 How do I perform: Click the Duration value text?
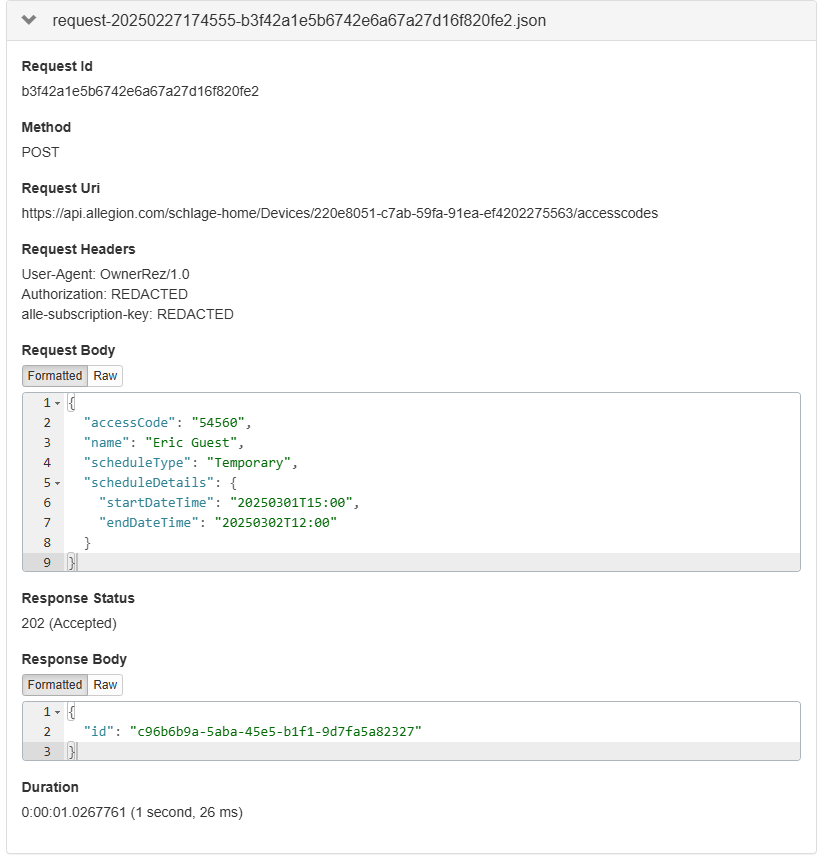132,812
